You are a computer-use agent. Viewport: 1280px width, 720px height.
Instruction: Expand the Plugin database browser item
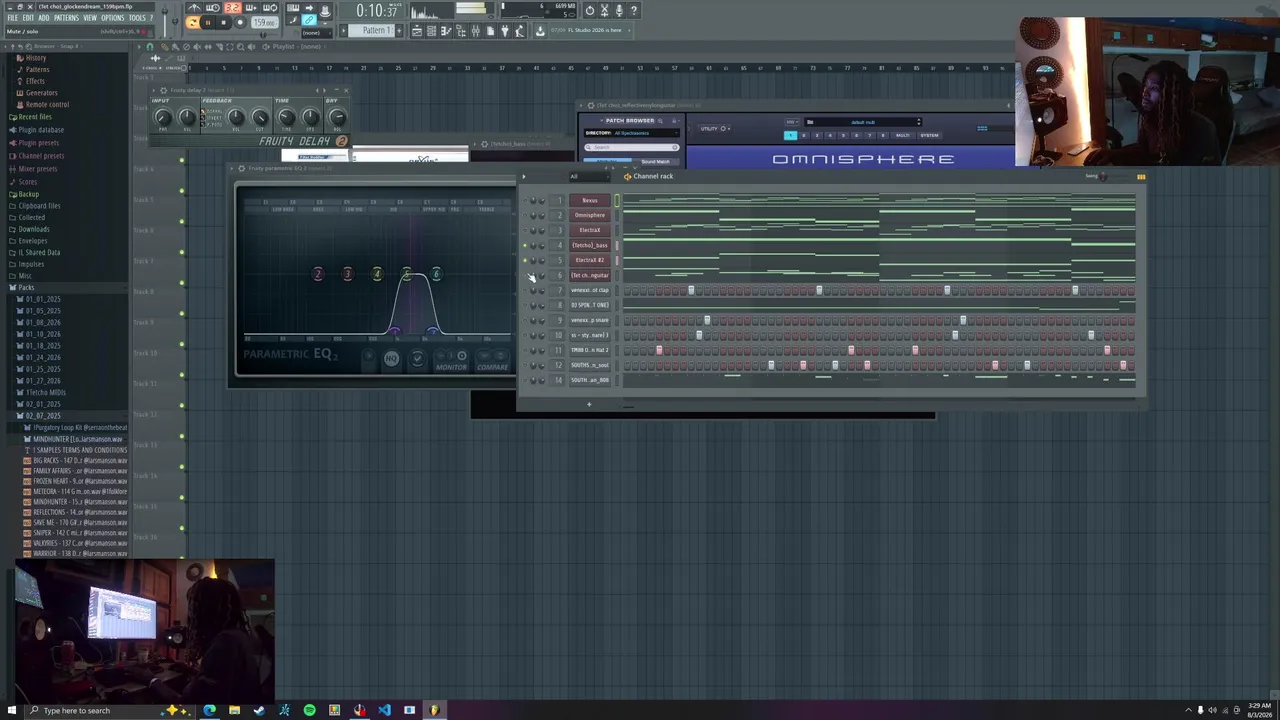tap(40, 130)
